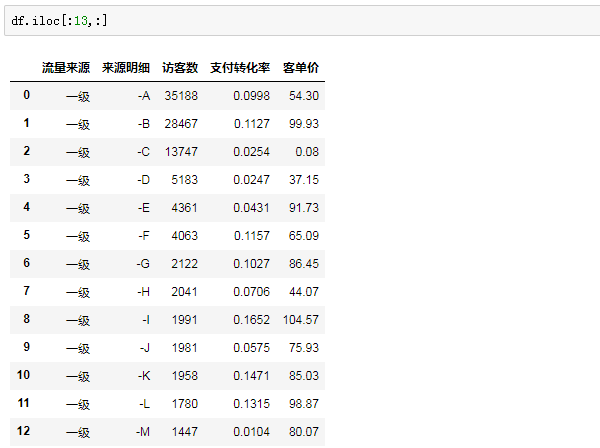
Task: Click visitor count 13747
Action: coord(181,152)
